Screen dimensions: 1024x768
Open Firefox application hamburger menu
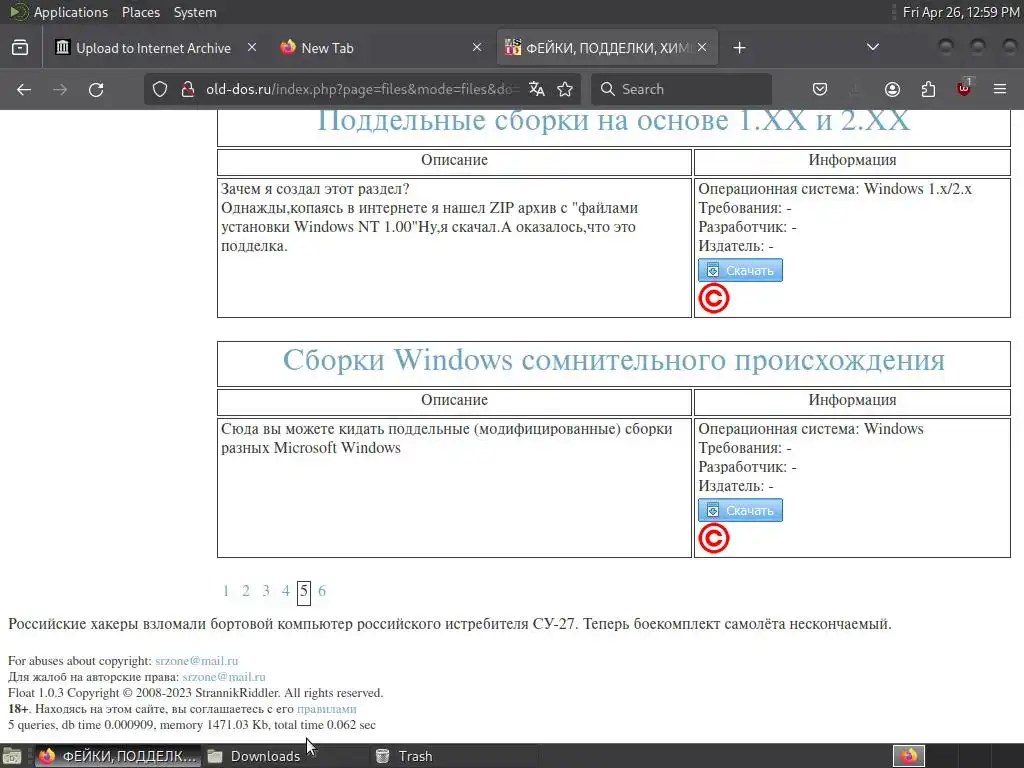[1000, 89]
